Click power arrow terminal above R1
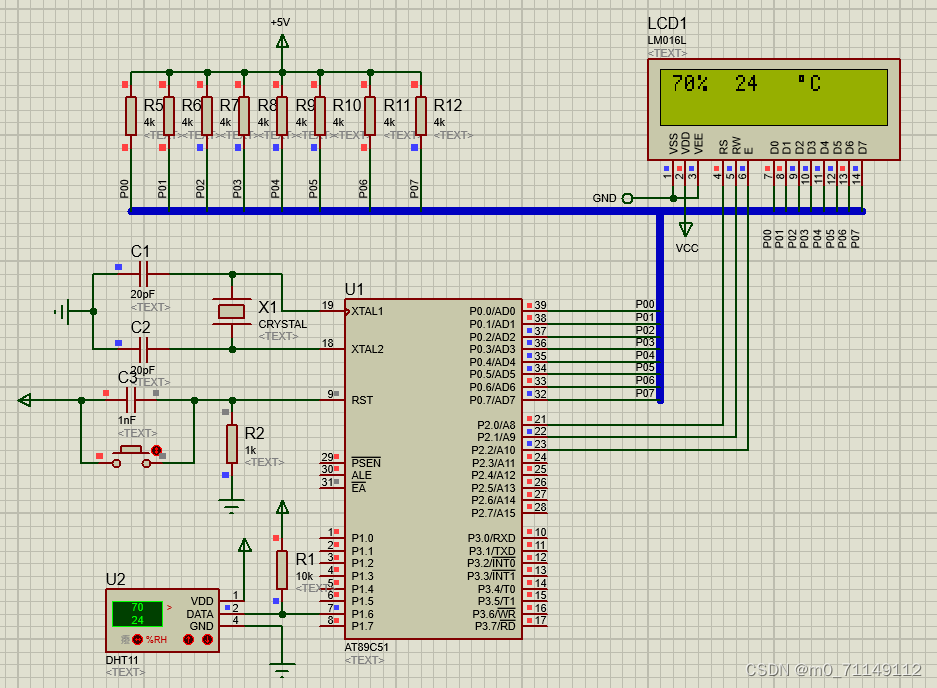 click(x=282, y=507)
